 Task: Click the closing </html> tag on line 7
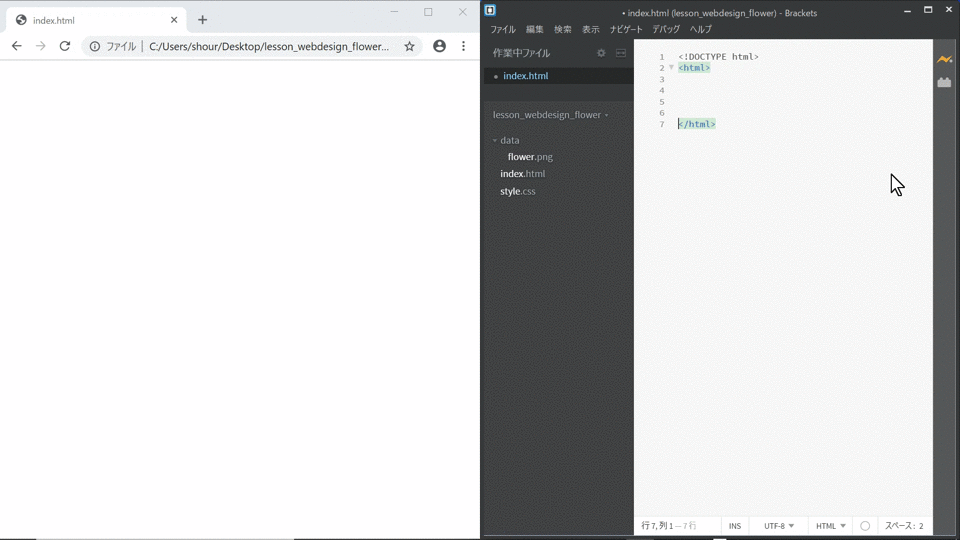(x=697, y=124)
